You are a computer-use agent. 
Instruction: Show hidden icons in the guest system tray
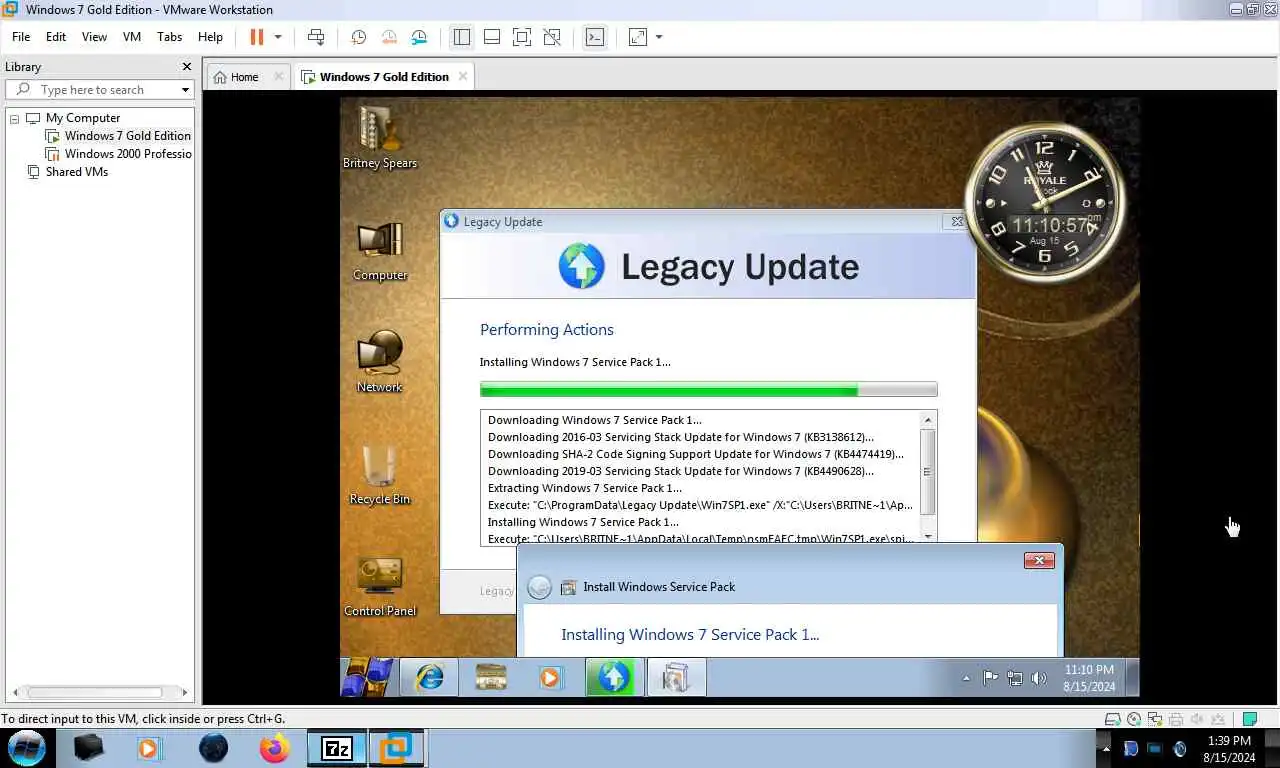966,678
